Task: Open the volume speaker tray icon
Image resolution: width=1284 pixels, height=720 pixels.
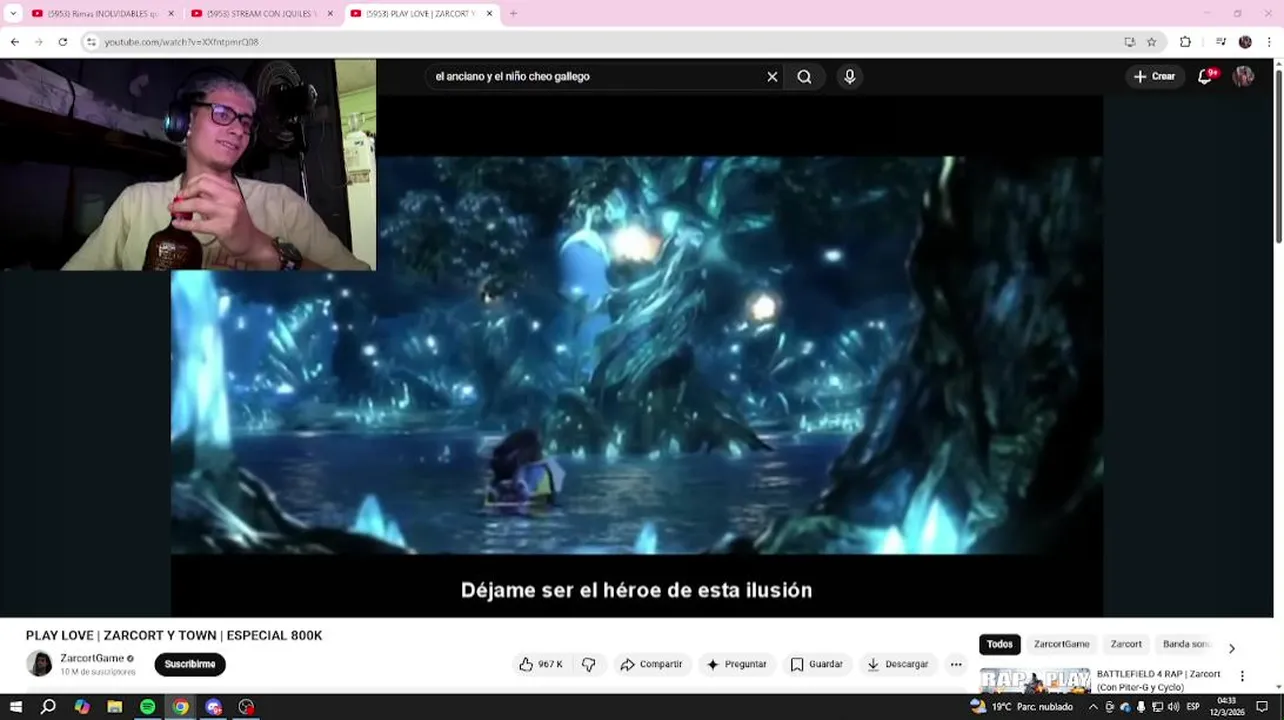Action: tap(1173, 707)
